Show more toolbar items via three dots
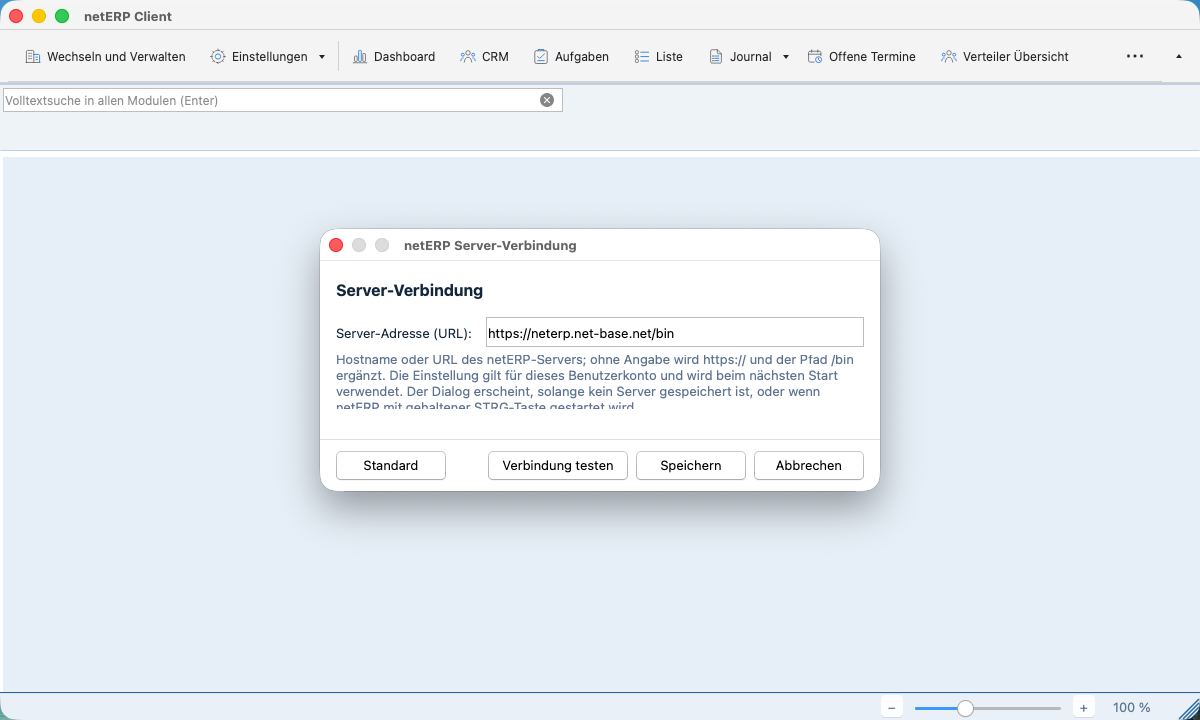 [x=1135, y=57]
